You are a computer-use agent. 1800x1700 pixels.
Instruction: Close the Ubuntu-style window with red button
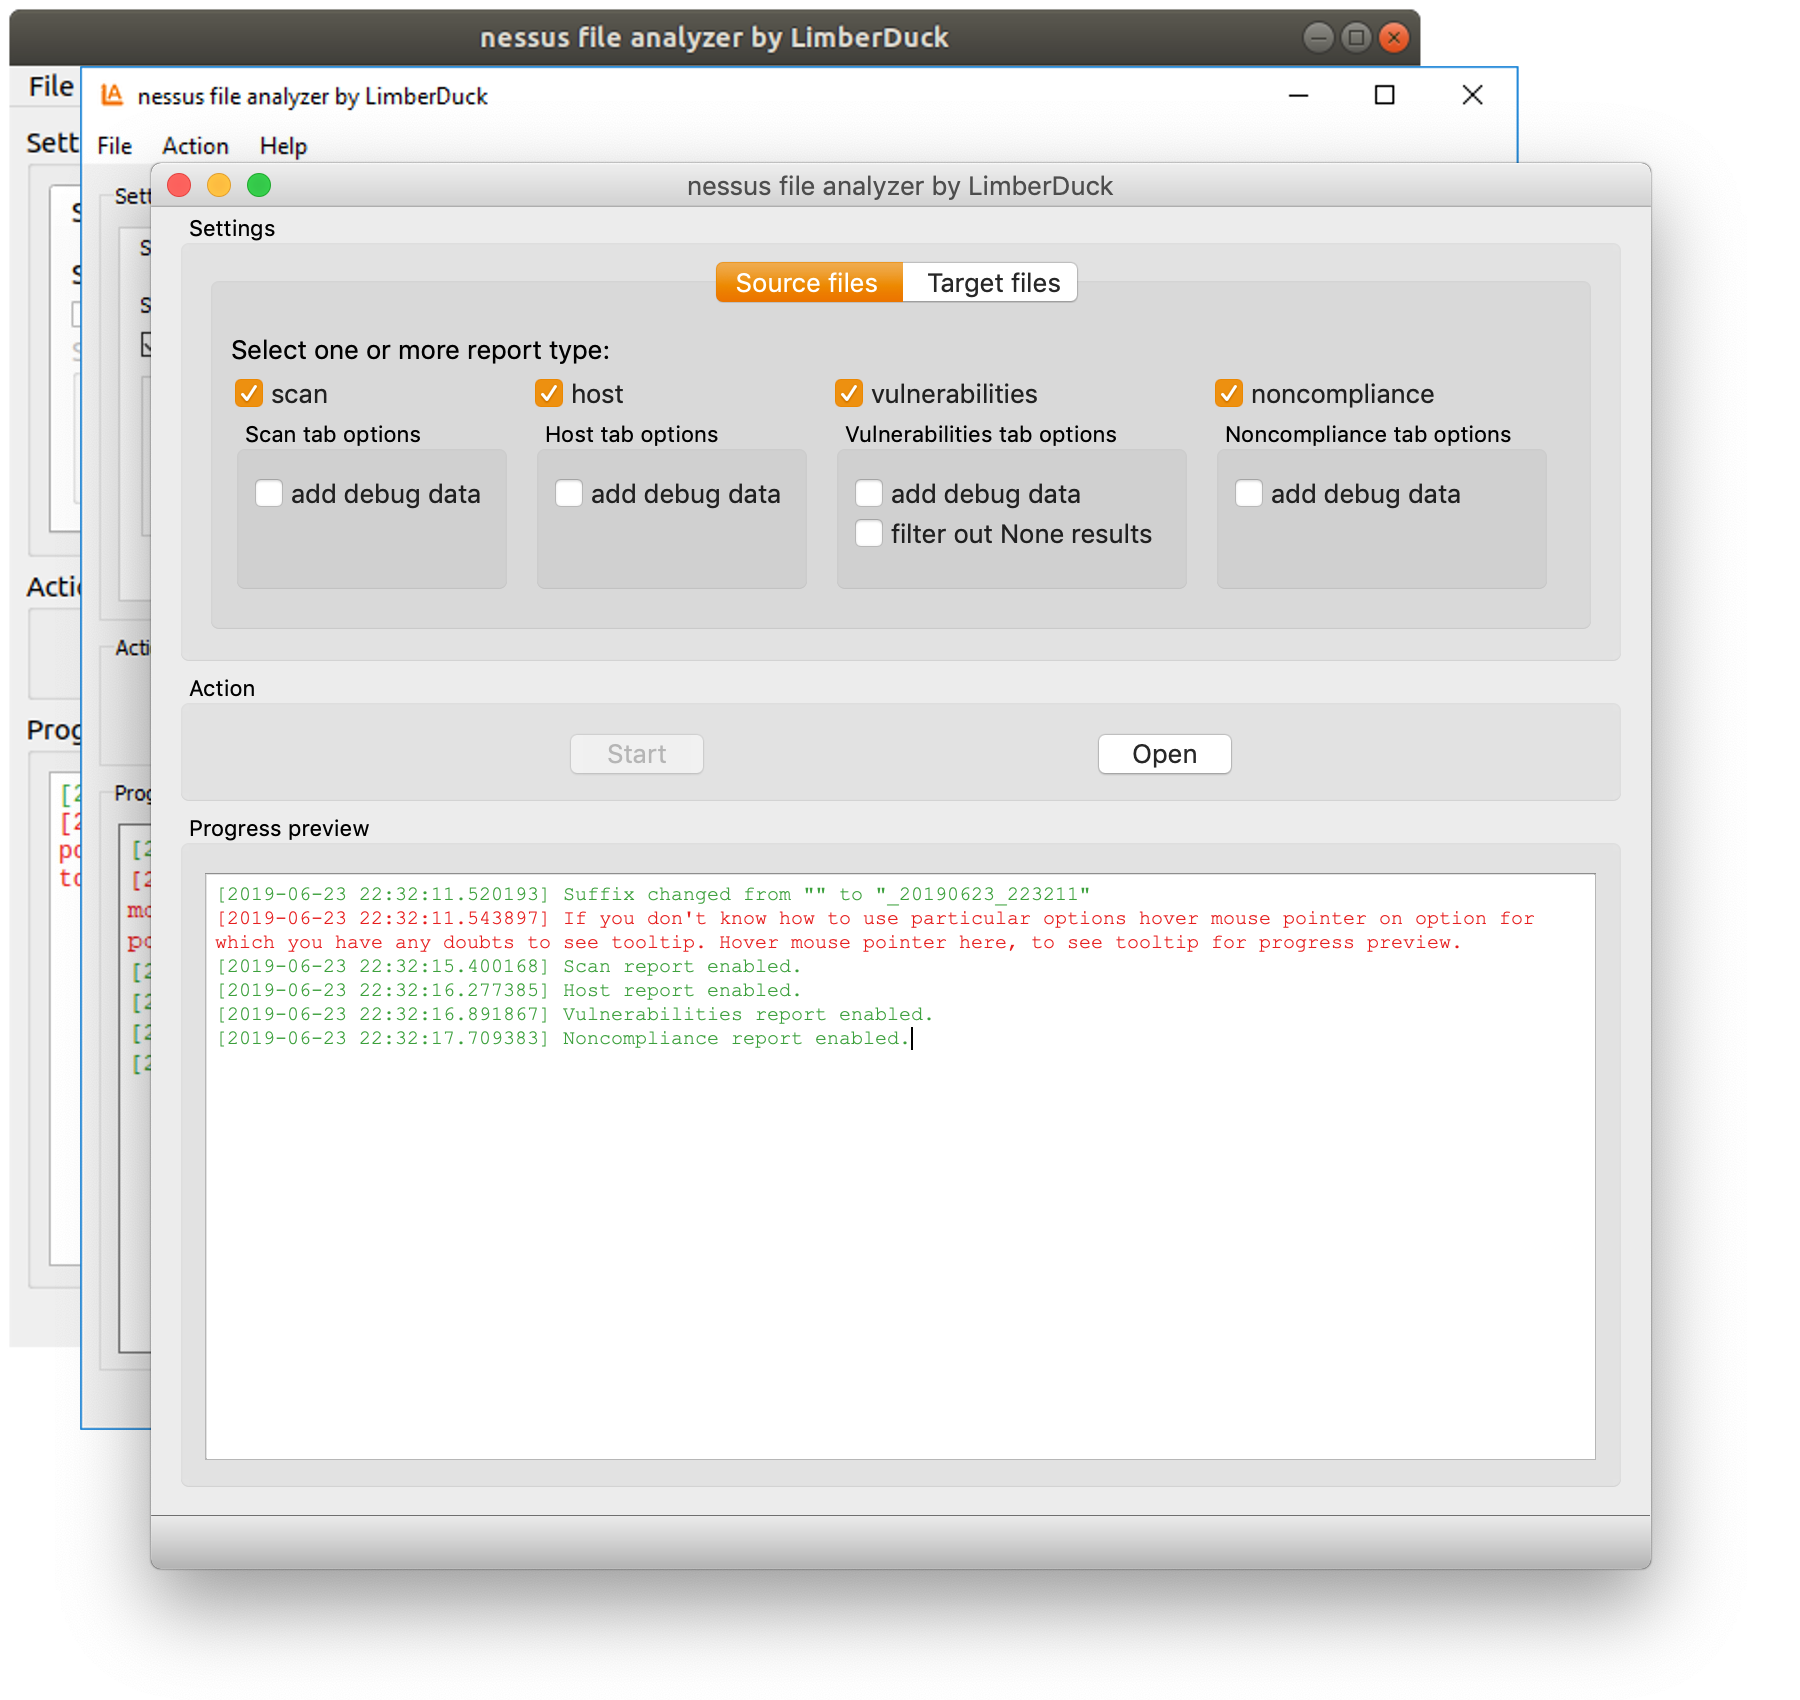pos(1393,38)
